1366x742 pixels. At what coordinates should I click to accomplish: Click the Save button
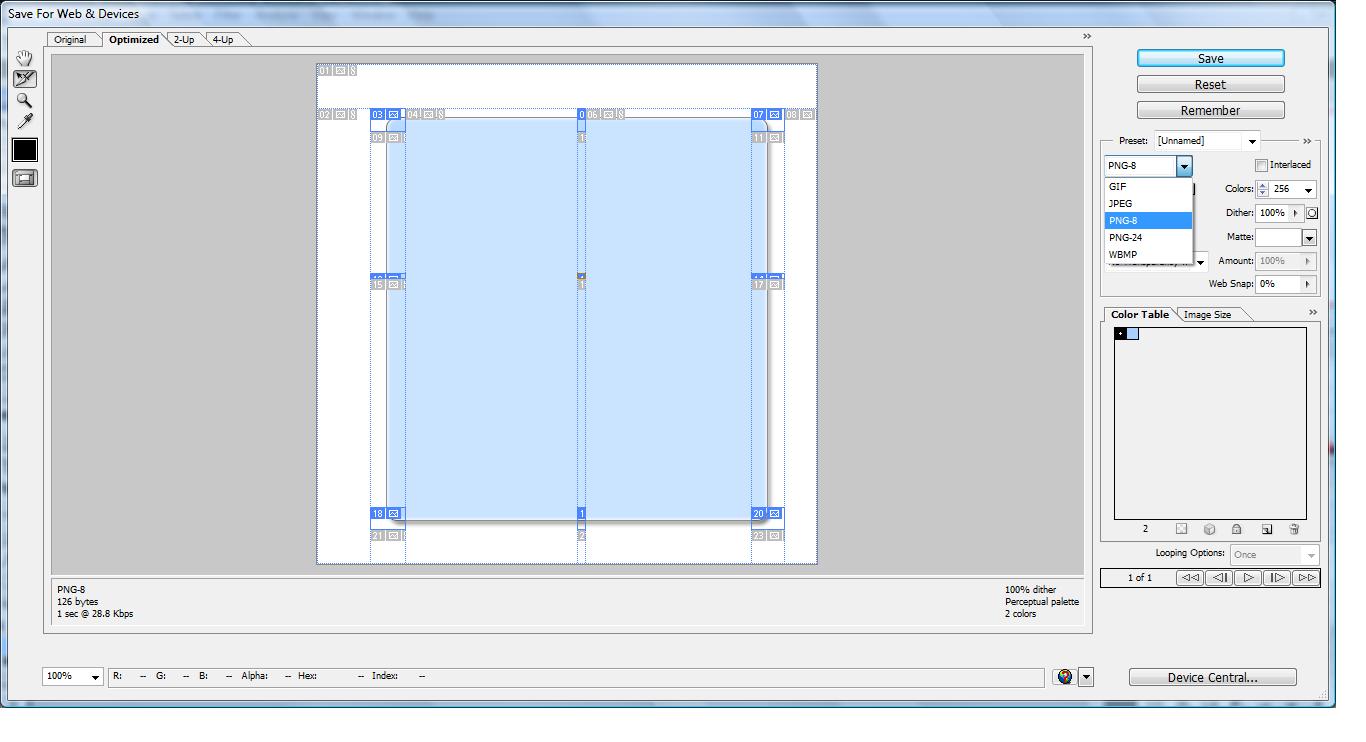[1210, 57]
